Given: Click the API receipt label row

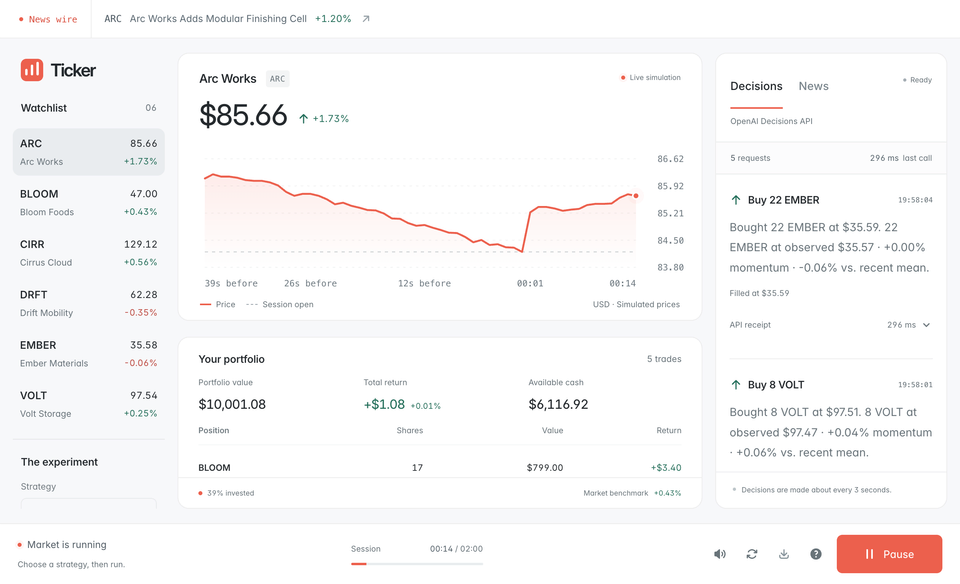Looking at the screenshot, I should coord(831,325).
